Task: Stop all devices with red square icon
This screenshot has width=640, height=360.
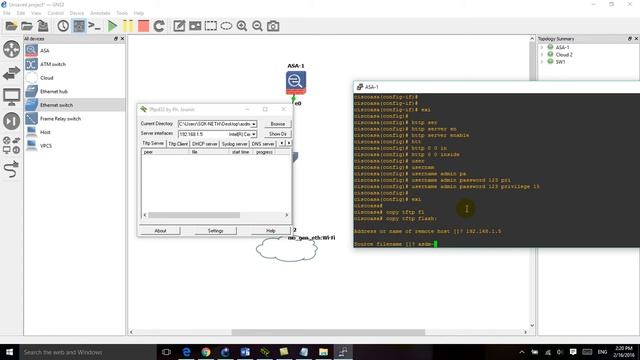Action: pos(143,26)
